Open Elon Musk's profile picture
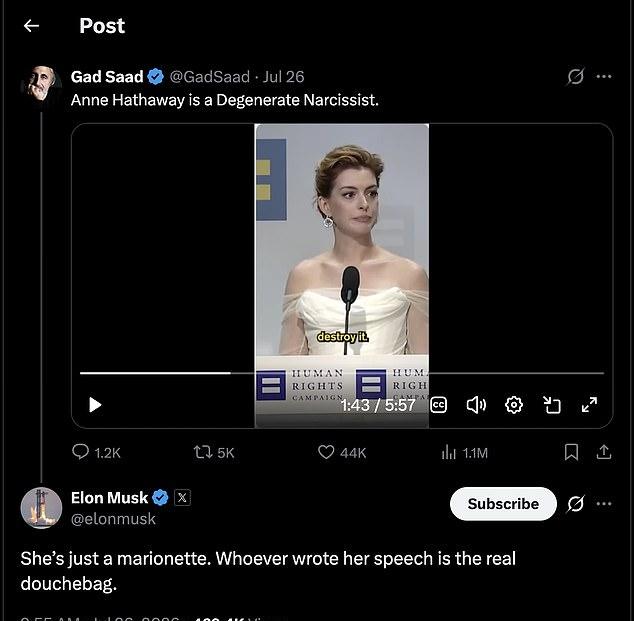Image resolution: width=634 pixels, height=621 pixels. [x=41, y=508]
